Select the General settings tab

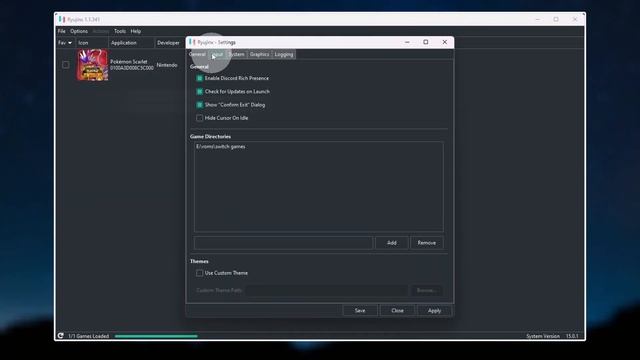(198, 54)
